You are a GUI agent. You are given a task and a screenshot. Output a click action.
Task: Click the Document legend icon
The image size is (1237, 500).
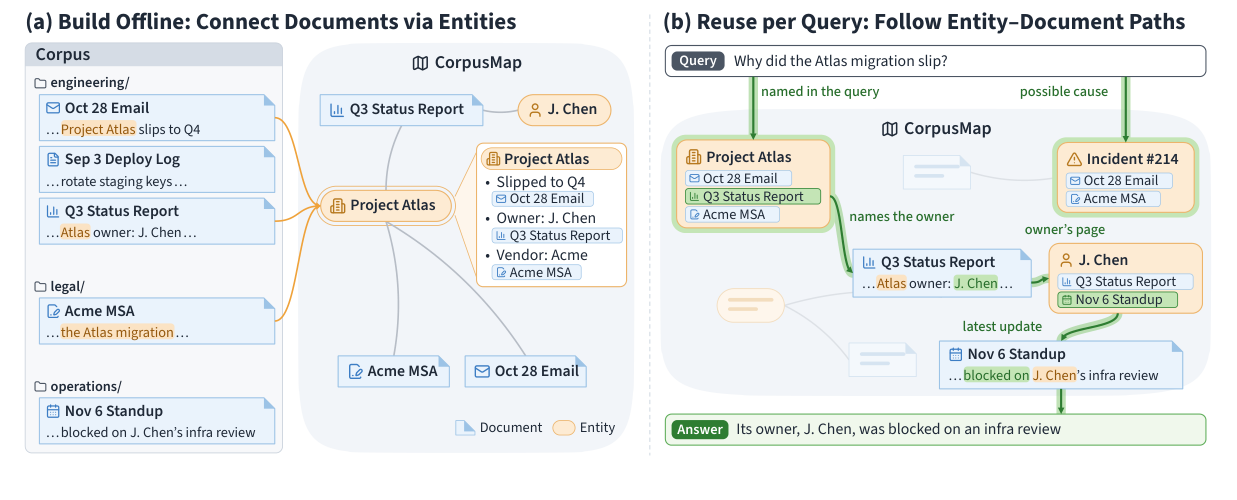click(x=465, y=427)
